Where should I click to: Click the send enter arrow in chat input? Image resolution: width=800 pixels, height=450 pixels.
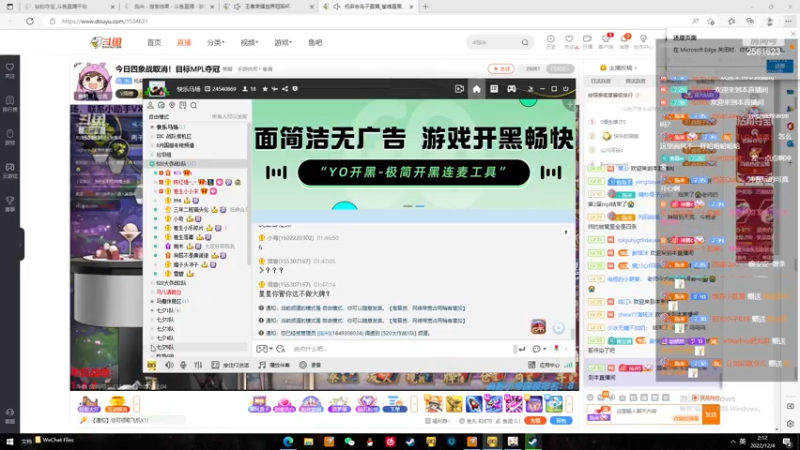pyautogui.click(x=521, y=349)
